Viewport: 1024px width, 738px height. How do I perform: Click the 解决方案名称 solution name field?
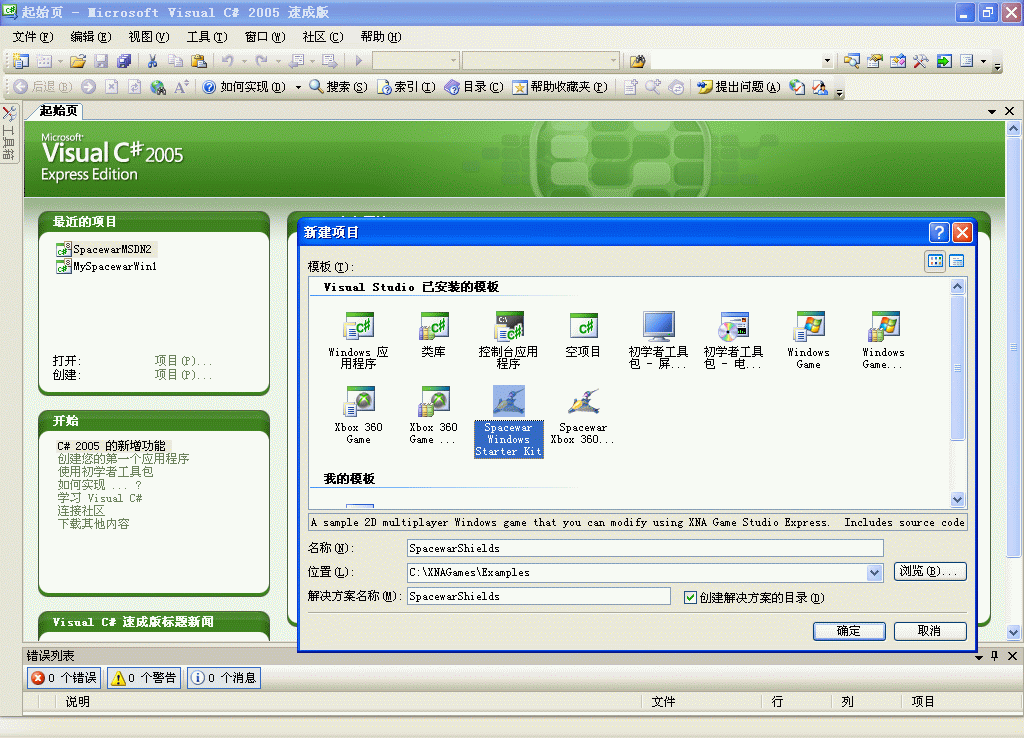[539, 596]
